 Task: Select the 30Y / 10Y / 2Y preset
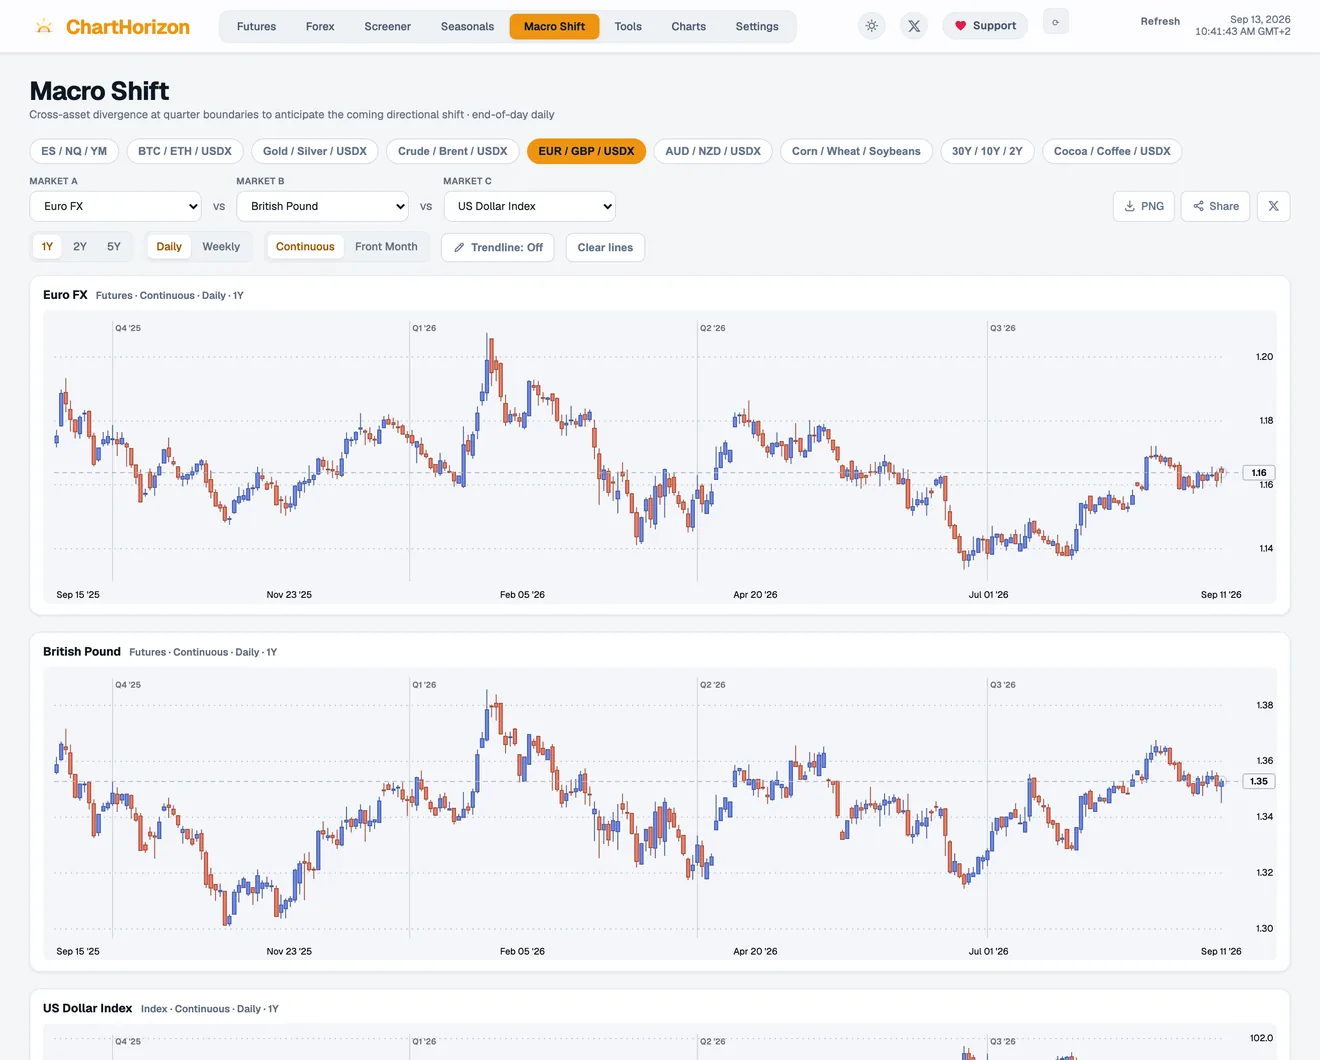[x=987, y=151]
